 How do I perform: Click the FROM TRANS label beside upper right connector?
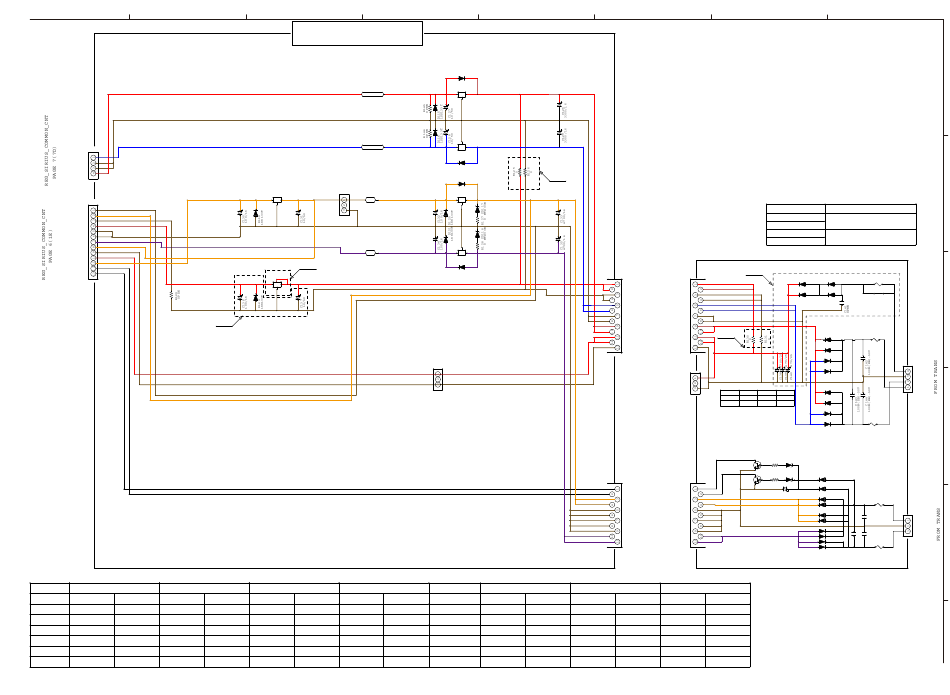pos(935,376)
